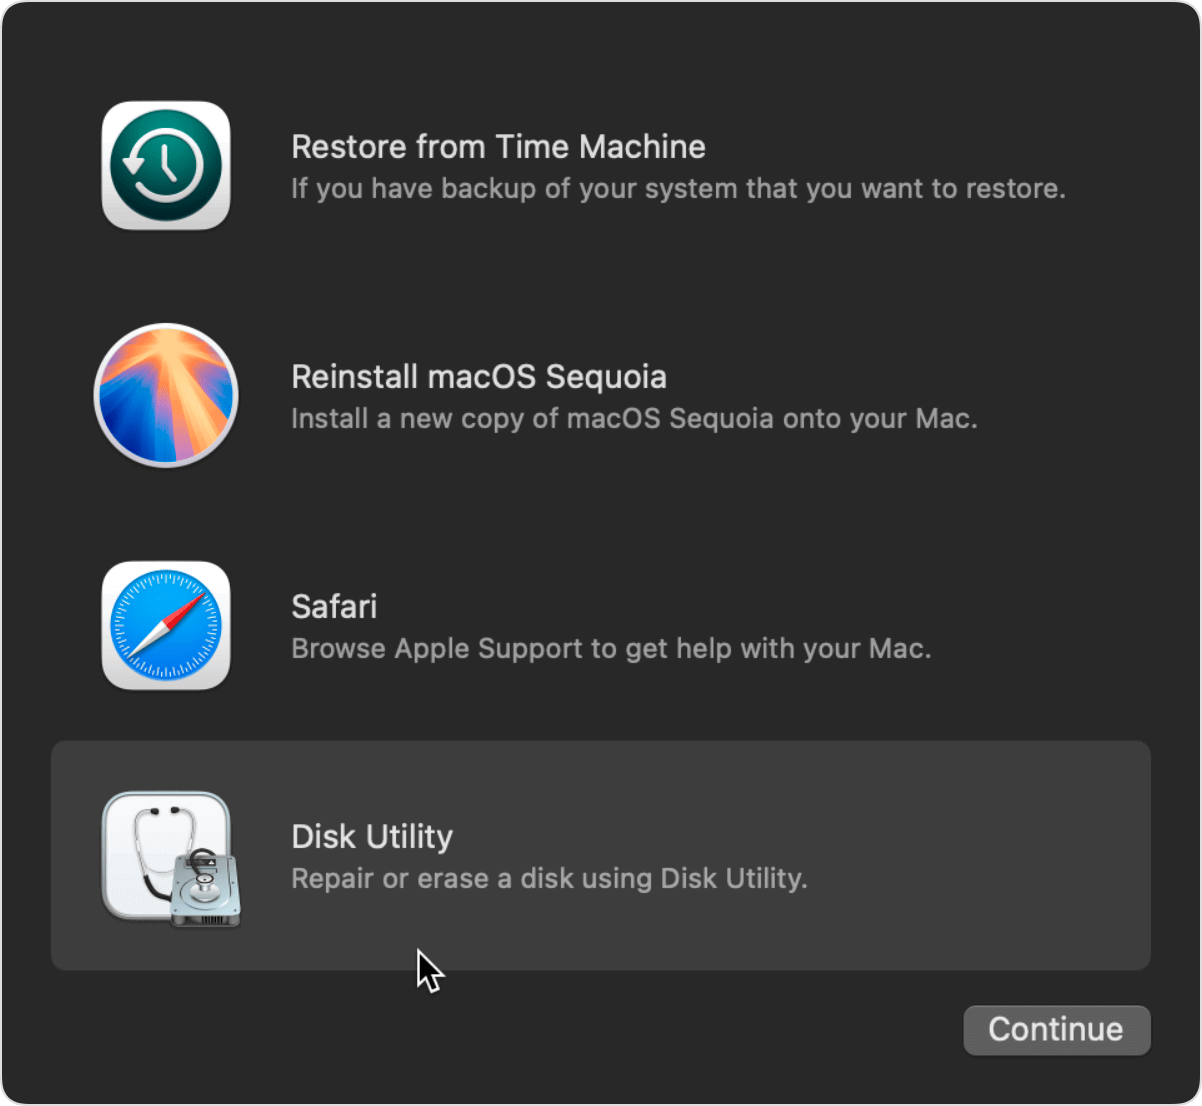Click the Sequoia install description text
The height and width of the screenshot is (1106, 1202).
click(634, 419)
